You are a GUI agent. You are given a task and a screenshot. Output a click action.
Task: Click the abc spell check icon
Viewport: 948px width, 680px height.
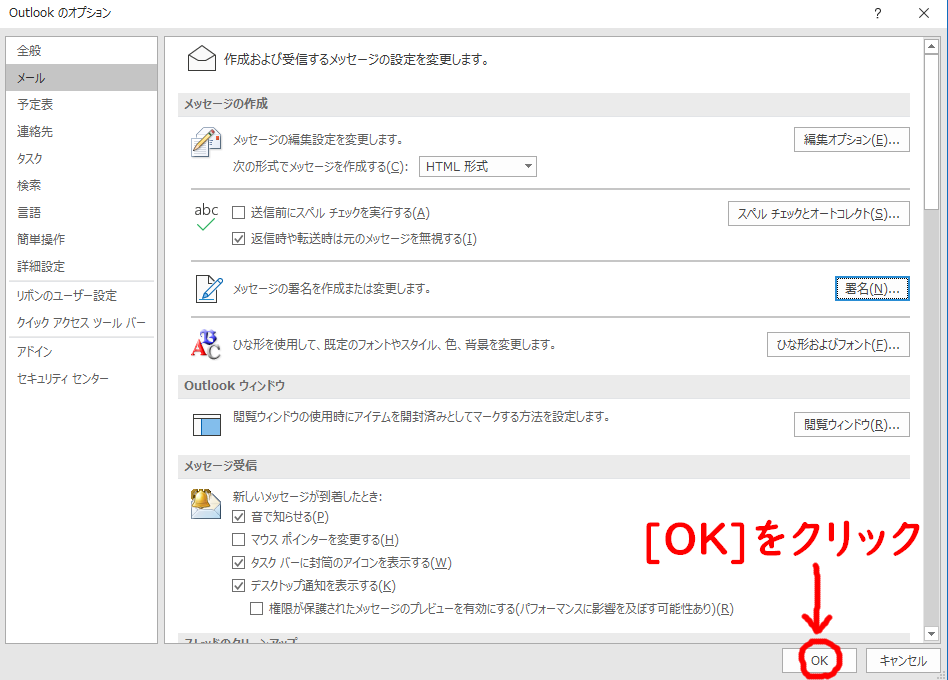(206, 217)
